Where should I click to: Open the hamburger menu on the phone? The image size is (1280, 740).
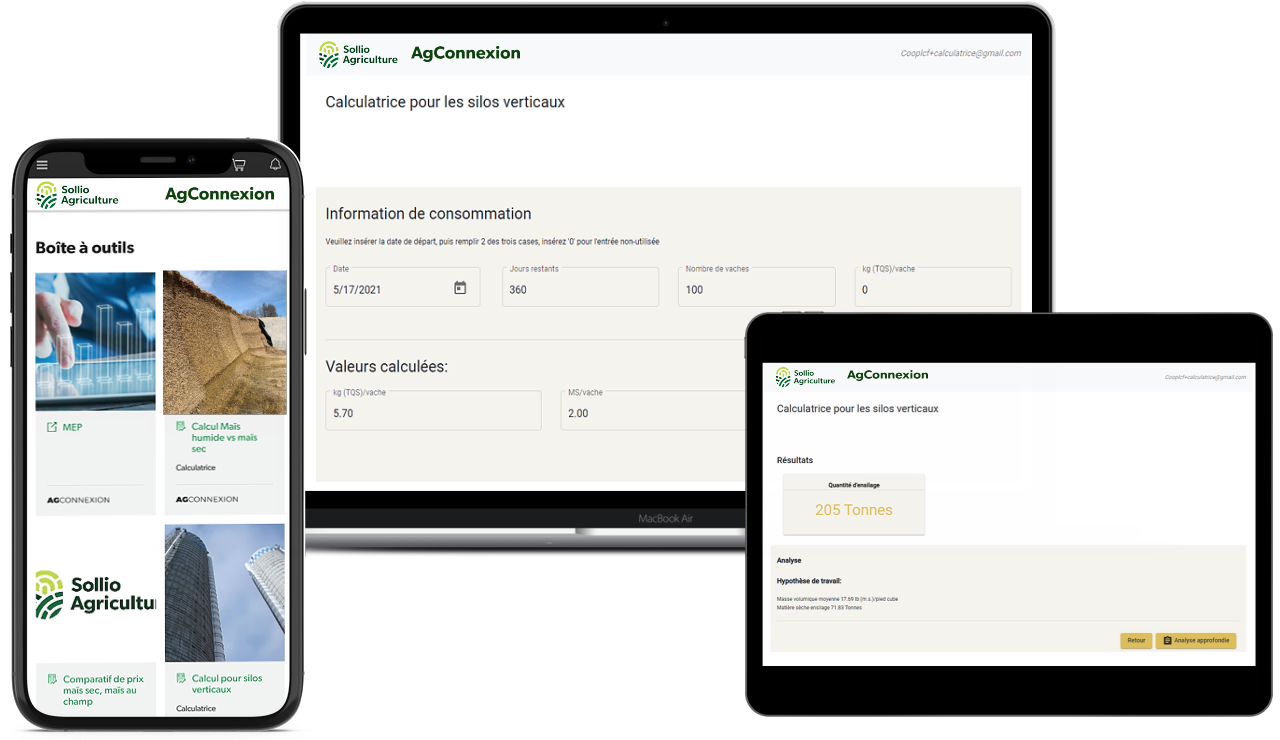42,165
